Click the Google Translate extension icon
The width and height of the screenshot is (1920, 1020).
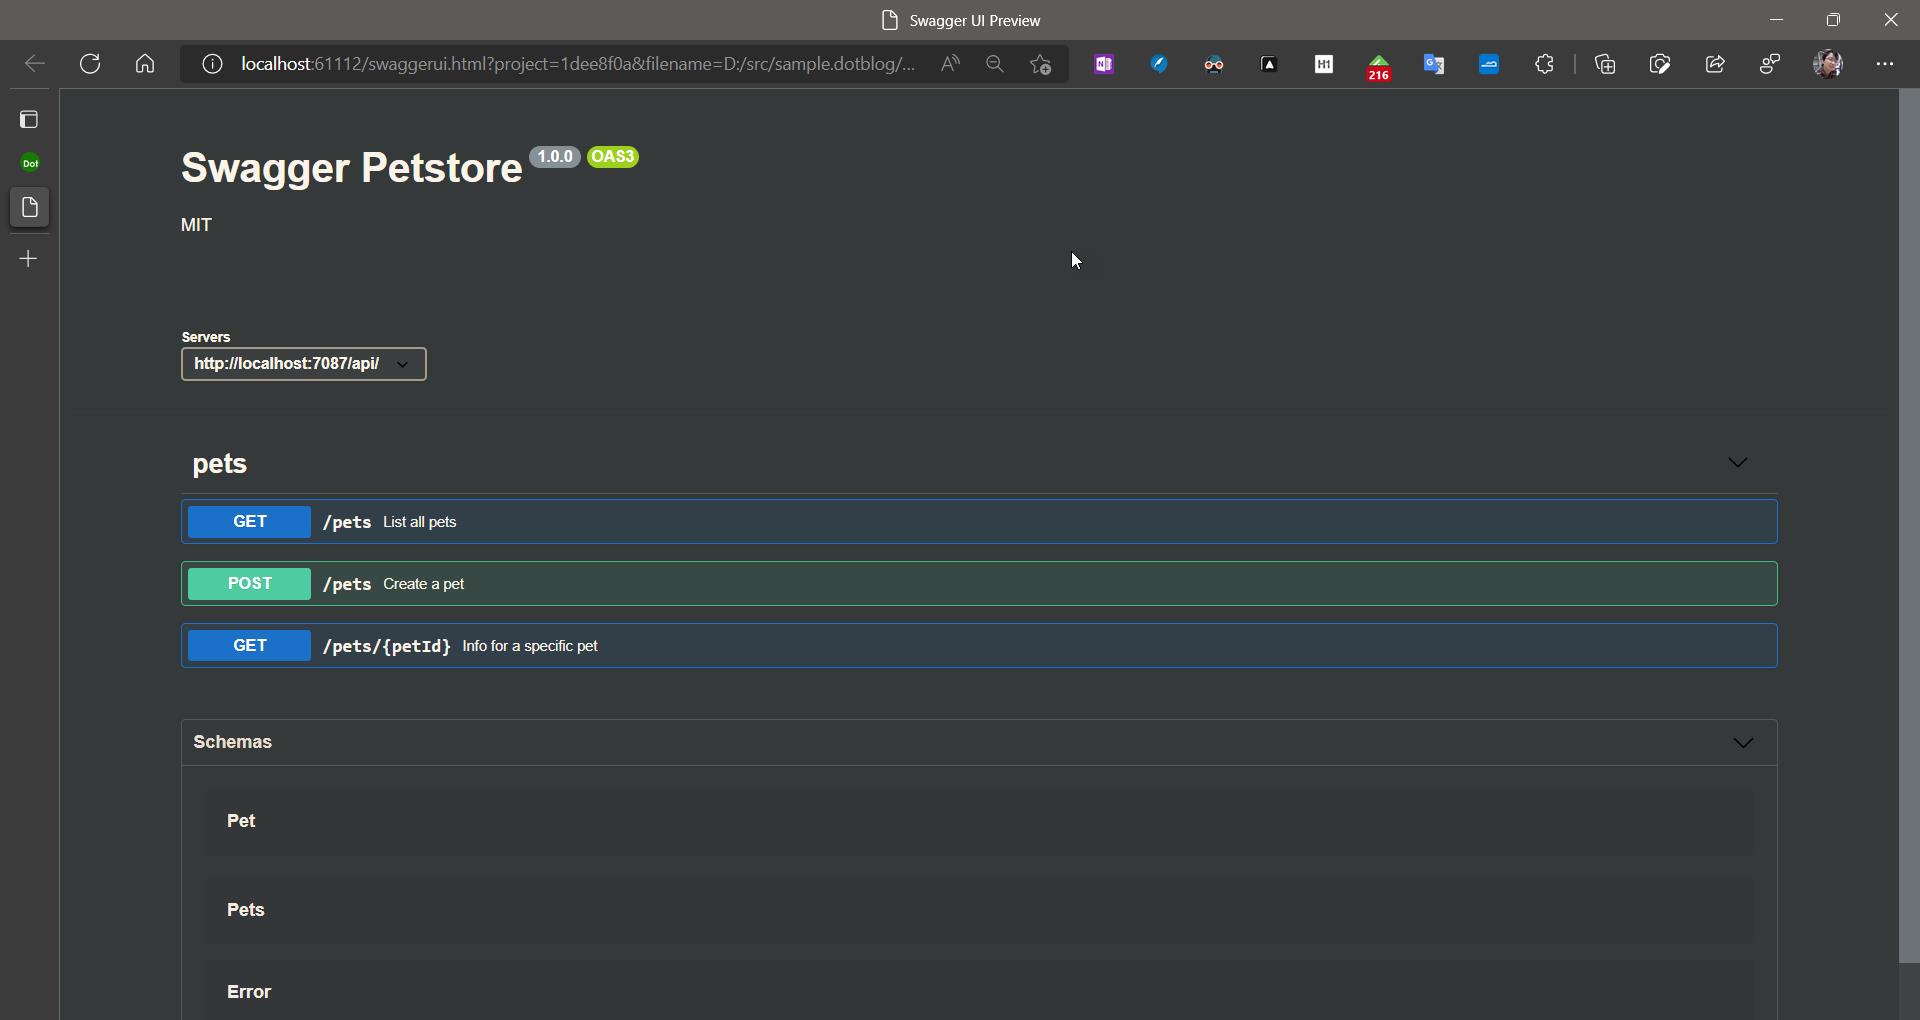pos(1434,64)
